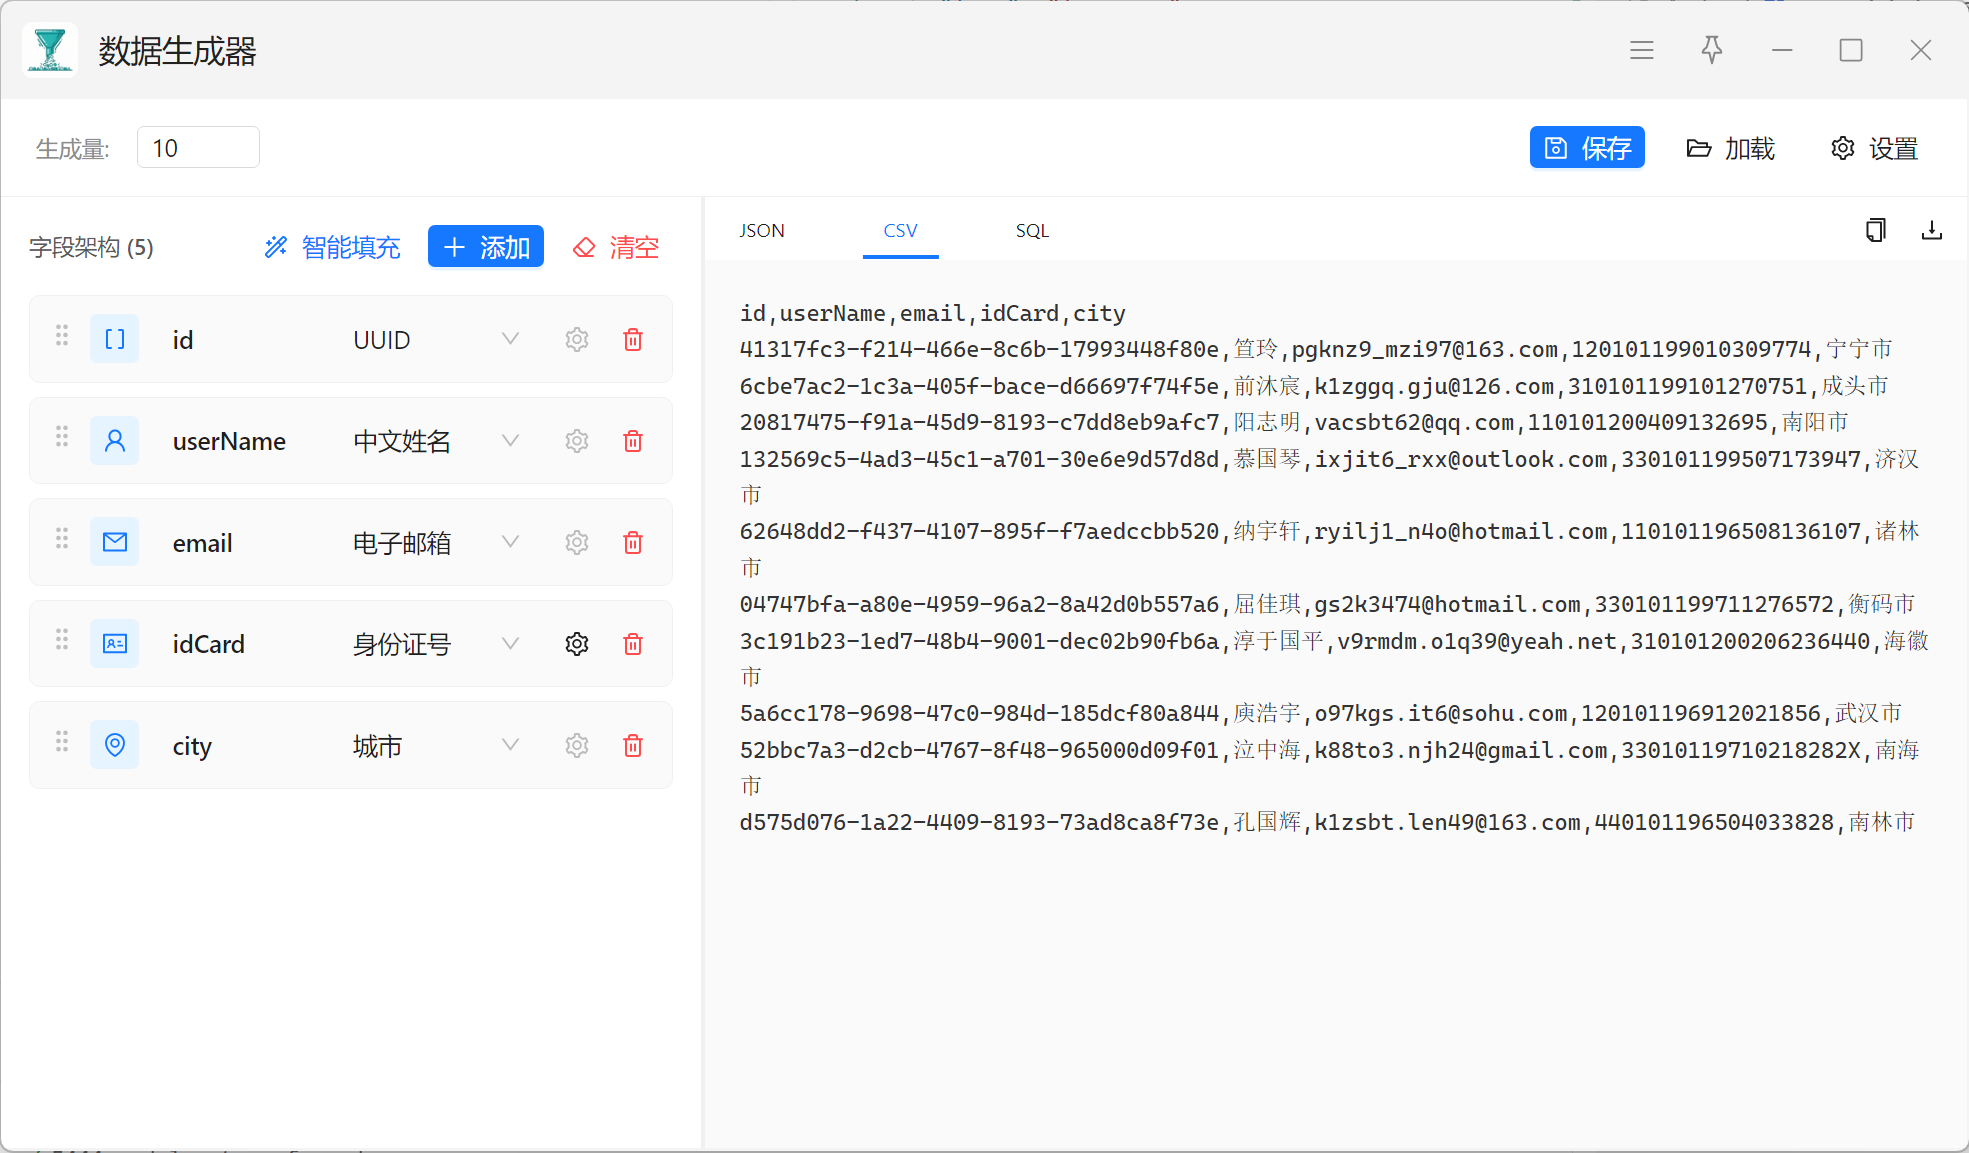1969x1153 pixels.
Task: Open settings gear for userName field
Action: pyautogui.click(x=576, y=441)
